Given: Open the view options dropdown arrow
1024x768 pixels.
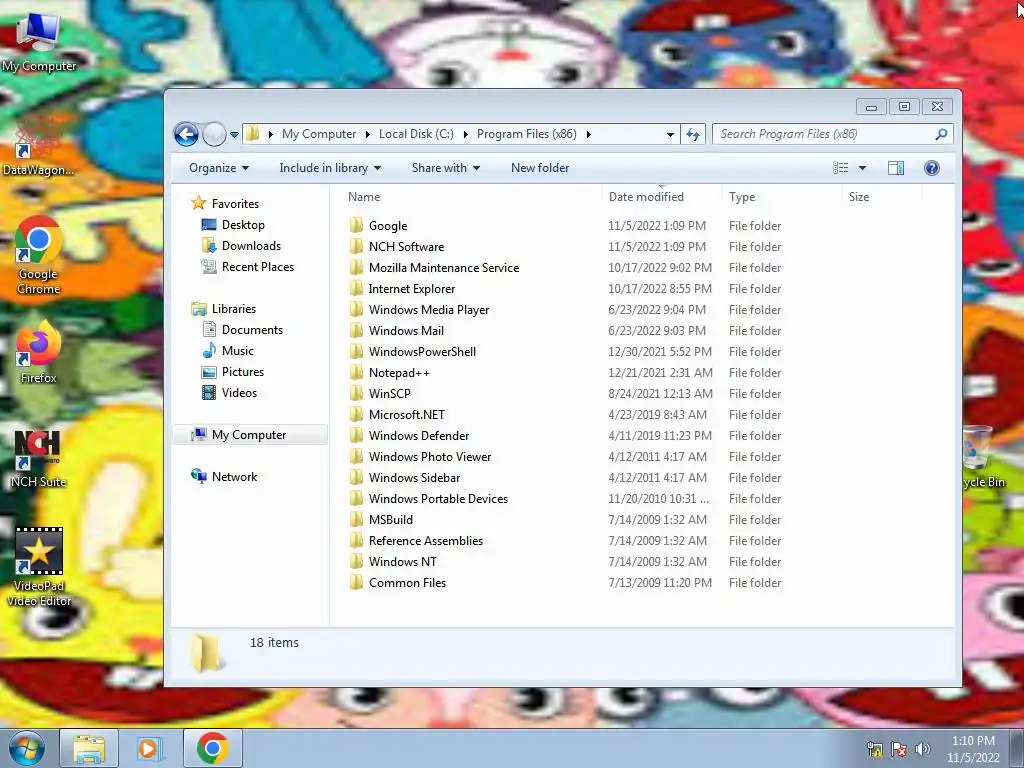Looking at the screenshot, I should pos(862,168).
